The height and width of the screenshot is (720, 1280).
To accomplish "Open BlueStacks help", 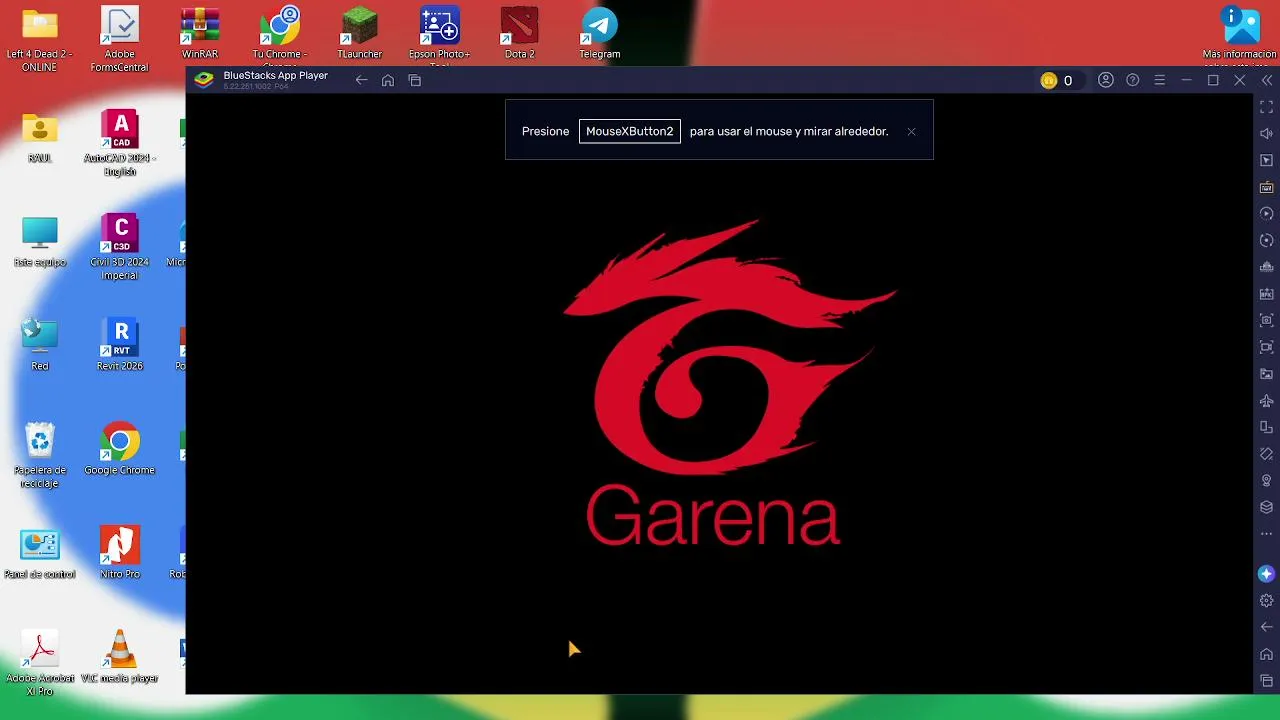I will pyautogui.click(x=1133, y=80).
